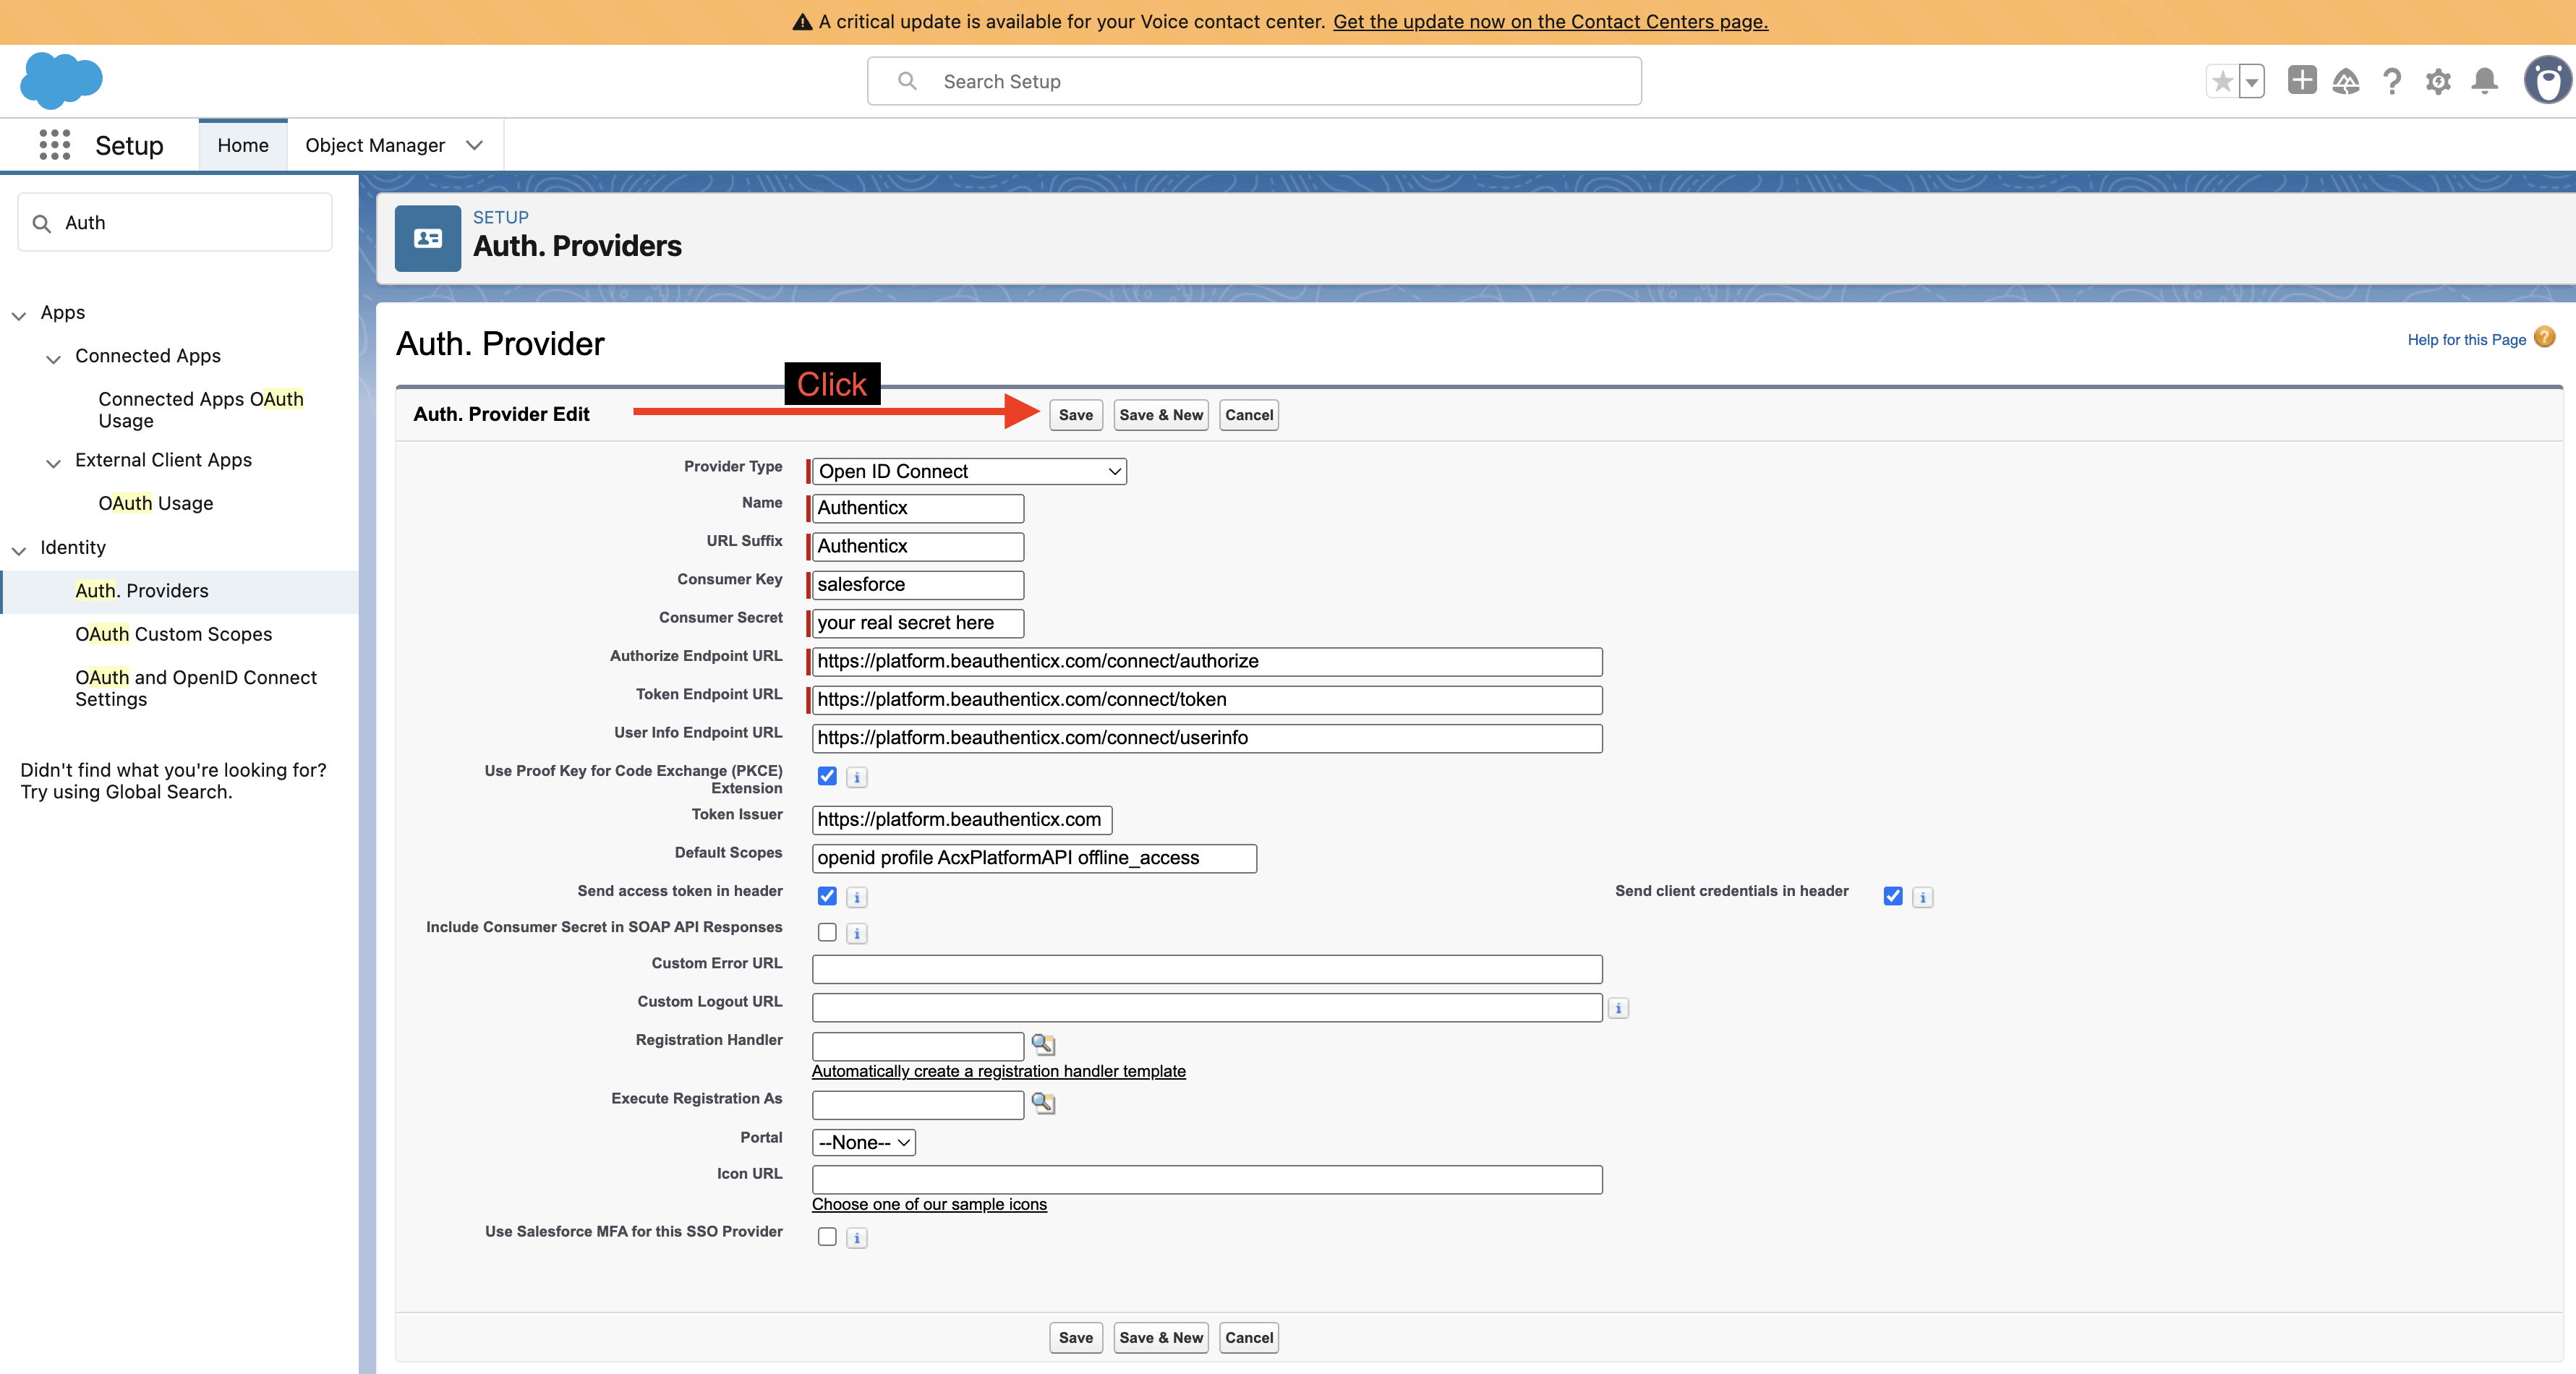Click the Auth. Providers page header icon

coord(428,238)
